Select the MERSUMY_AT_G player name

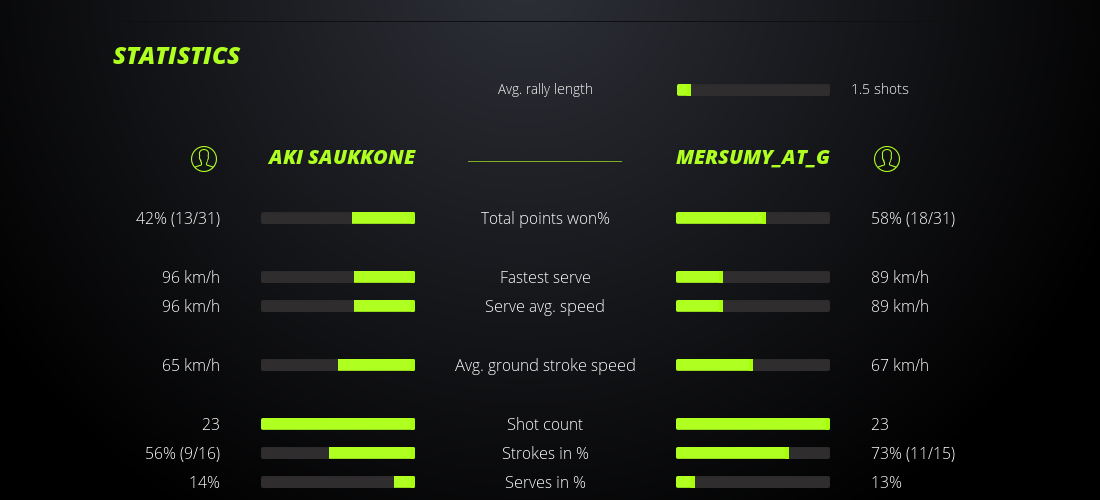(x=753, y=158)
